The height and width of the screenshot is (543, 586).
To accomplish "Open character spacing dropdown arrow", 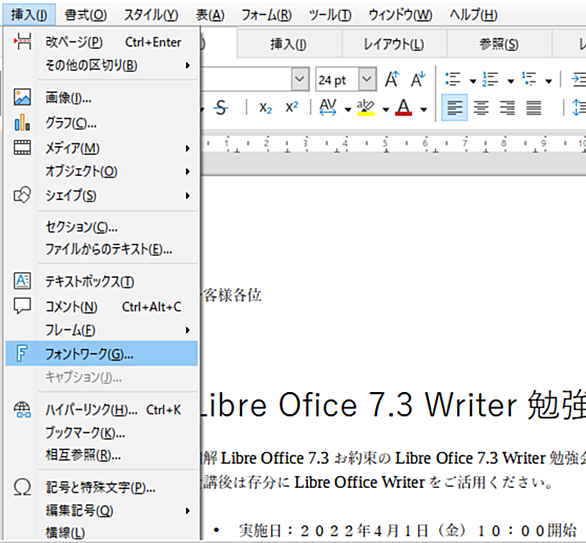I will coord(348,109).
